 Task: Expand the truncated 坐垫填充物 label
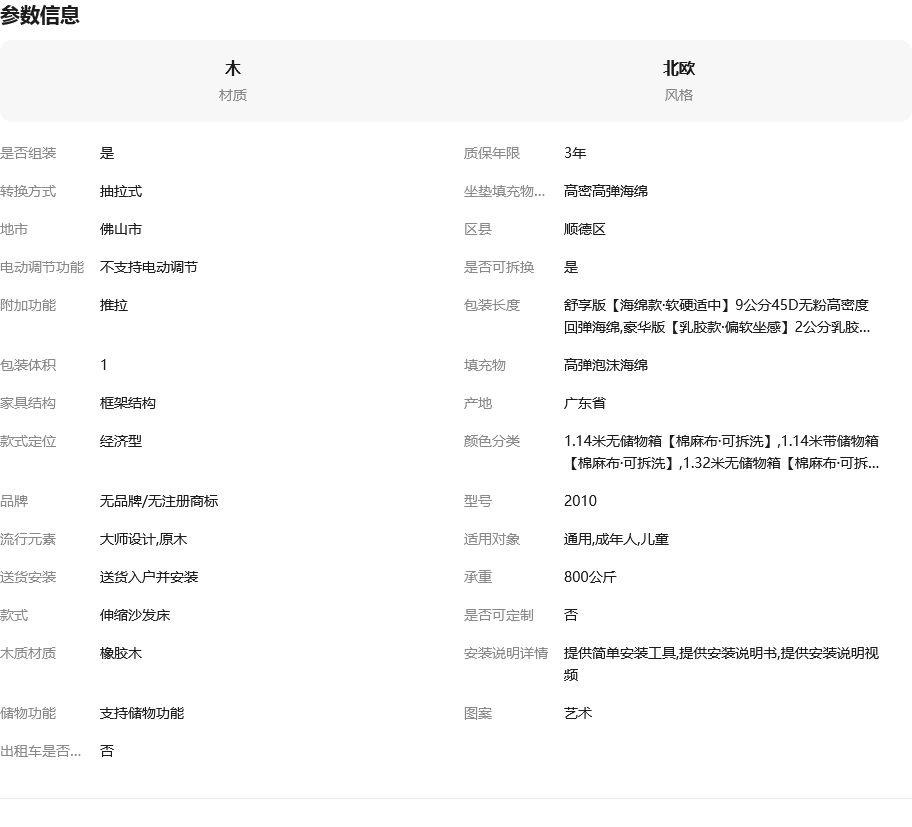pyautogui.click(x=505, y=191)
